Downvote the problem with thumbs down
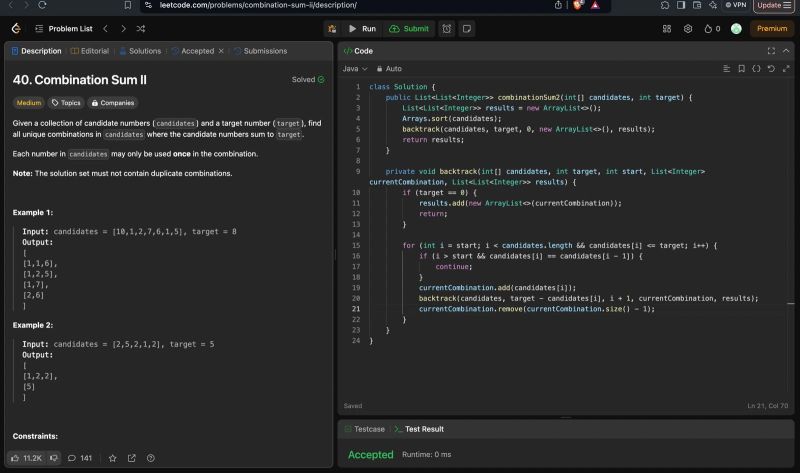The height and width of the screenshot is (473, 800). click(x=54, y=458)
